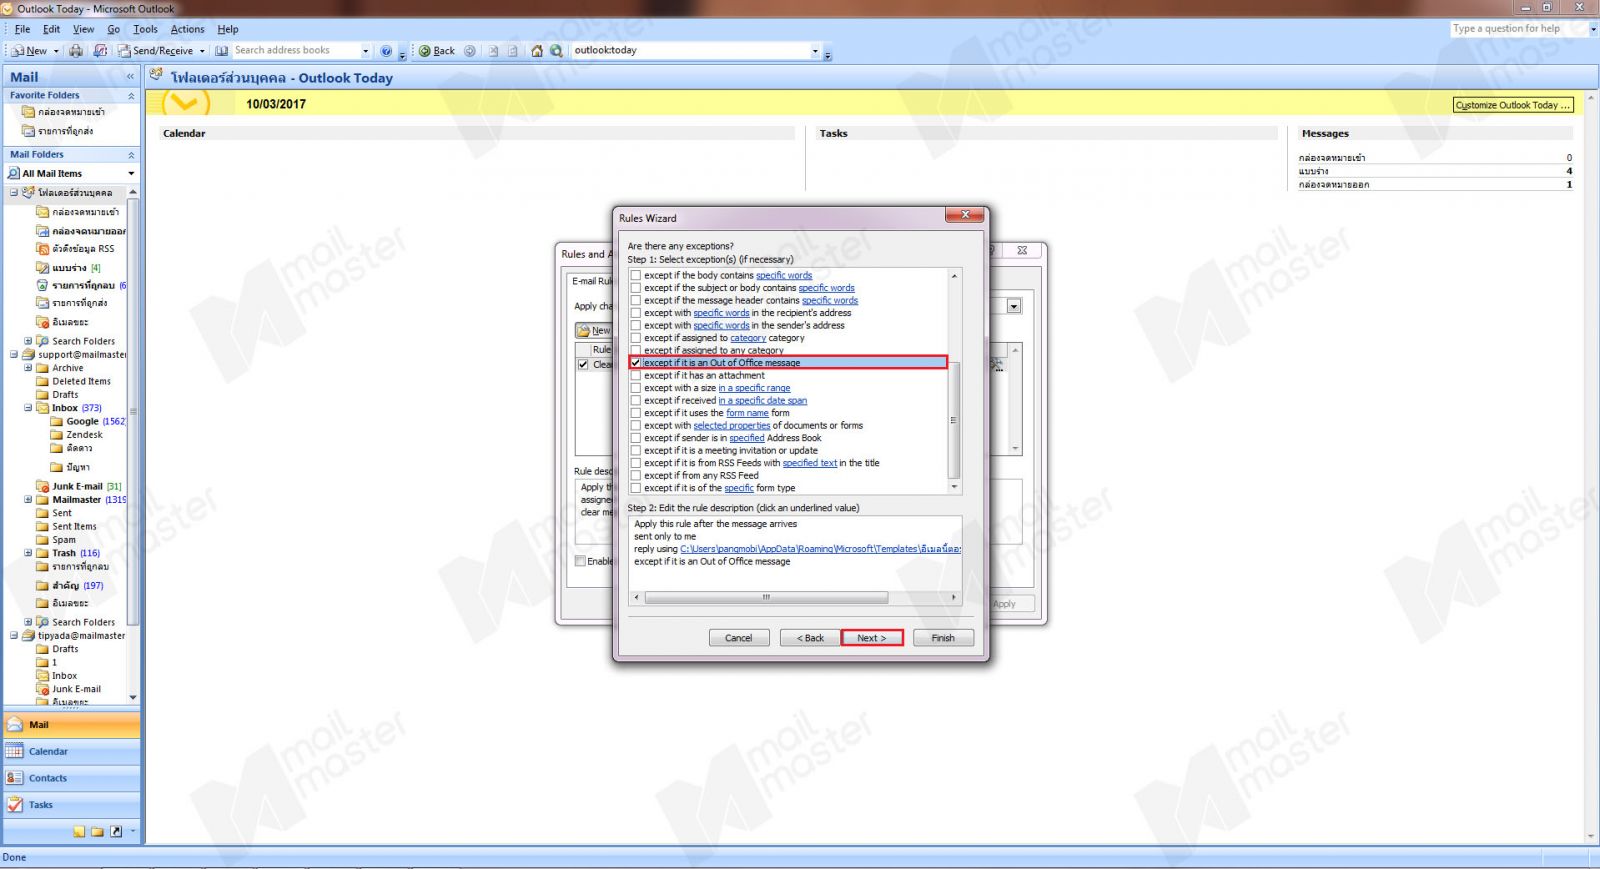The width and height of the screenshot is (1600, 869).
Task: Click the New mail message icon
Action: coord(19,50)
